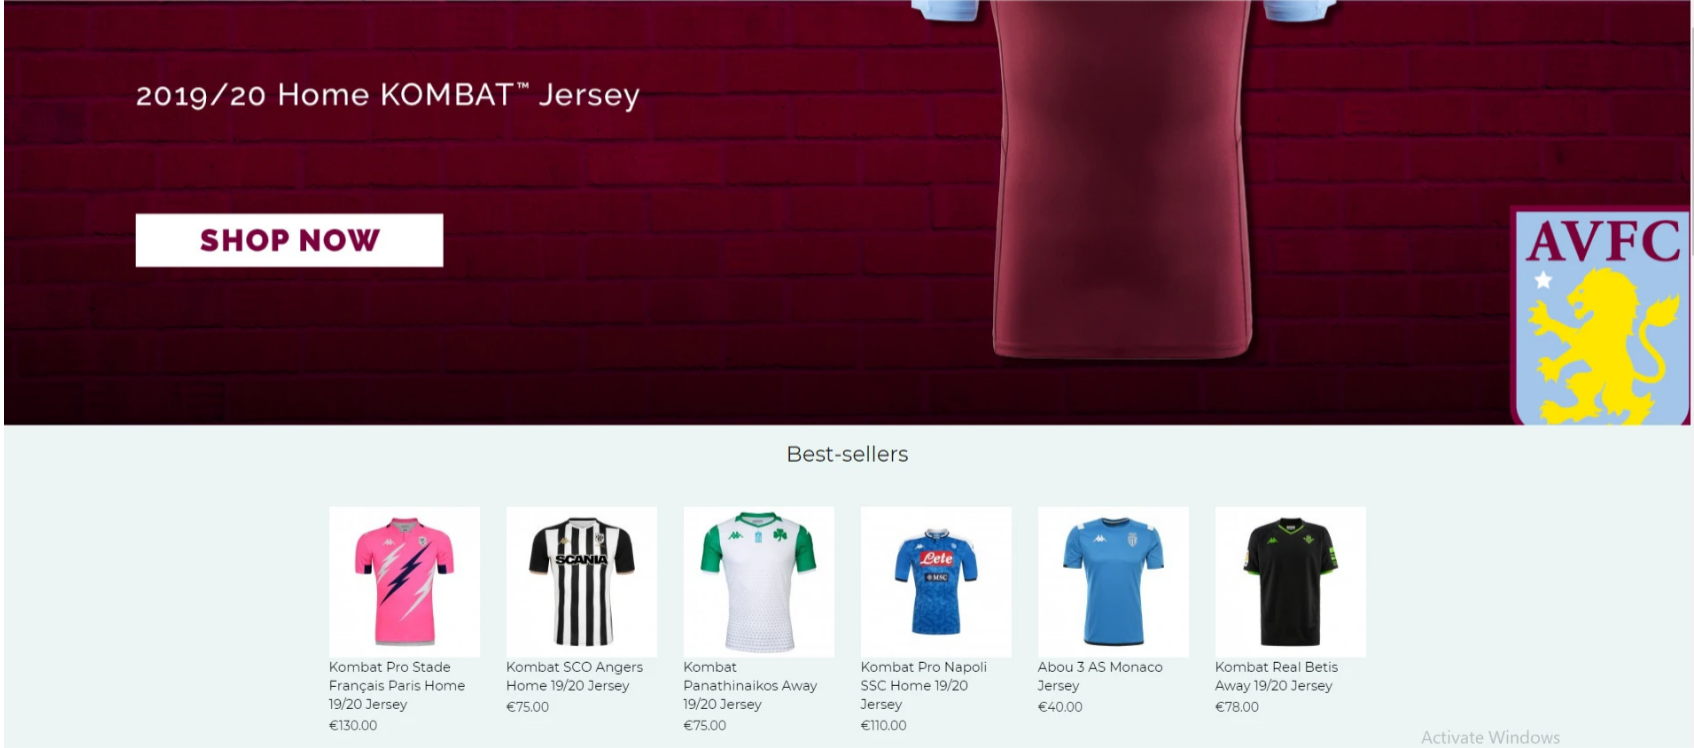Open Kombat SCO Angers Home 19/20 link
Screen dimensions: 1694x748
[x=574, y=676]
